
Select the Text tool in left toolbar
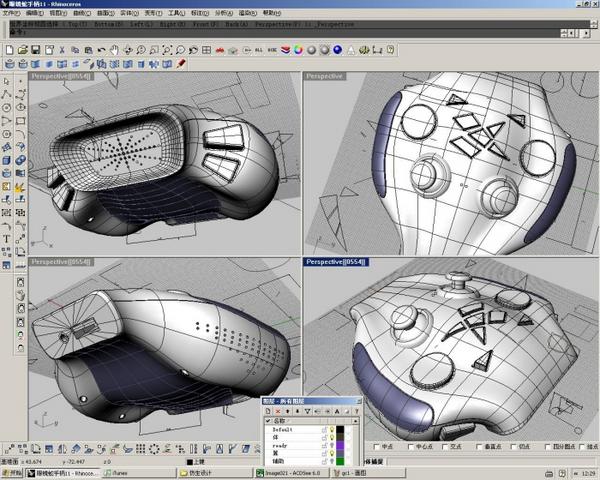[x=7, y=239]
